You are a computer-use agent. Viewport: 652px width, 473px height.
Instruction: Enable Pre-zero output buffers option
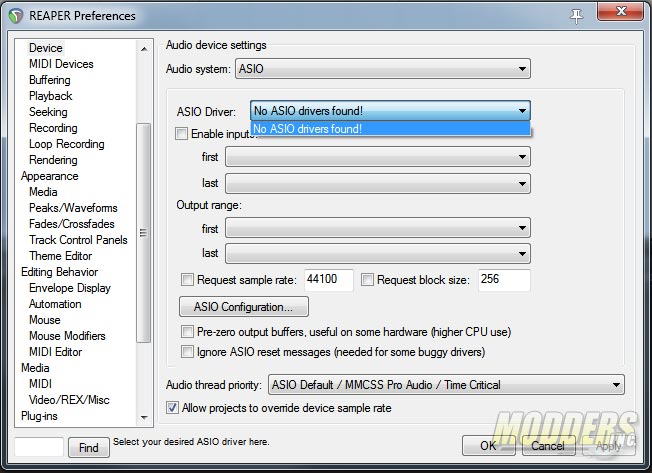(187, 332)
